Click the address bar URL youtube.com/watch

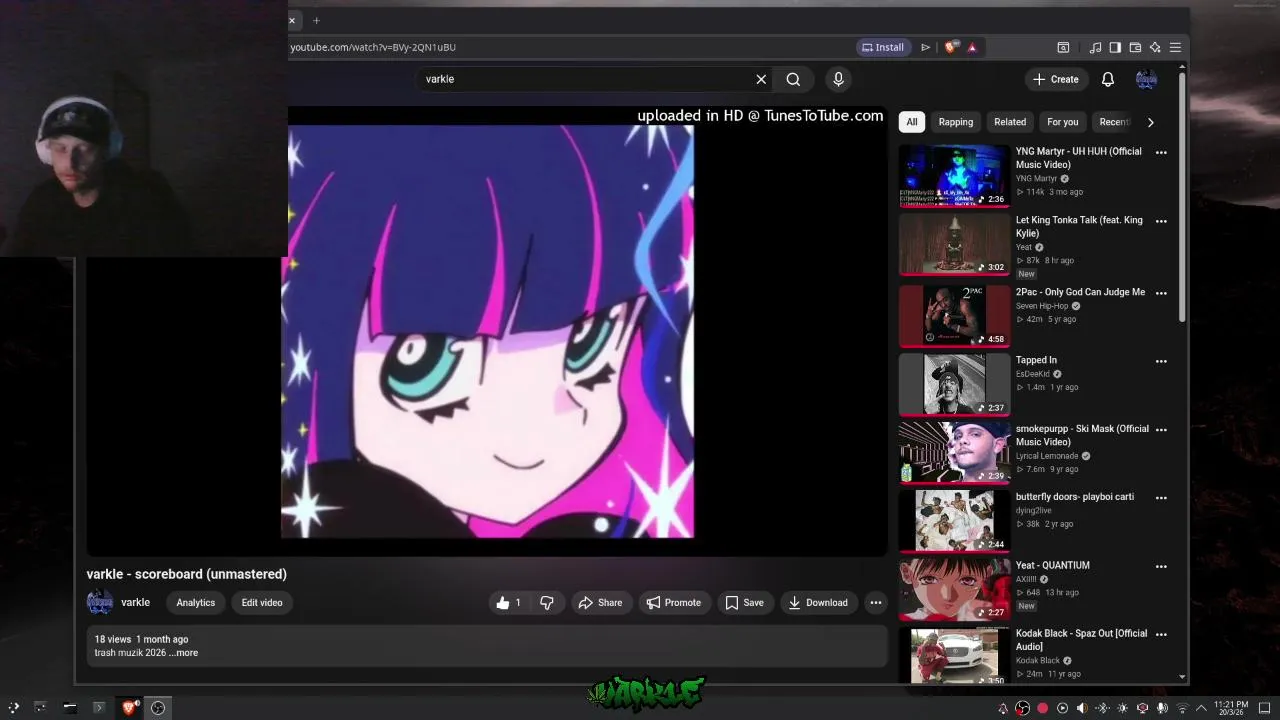[x=373, y=47]
